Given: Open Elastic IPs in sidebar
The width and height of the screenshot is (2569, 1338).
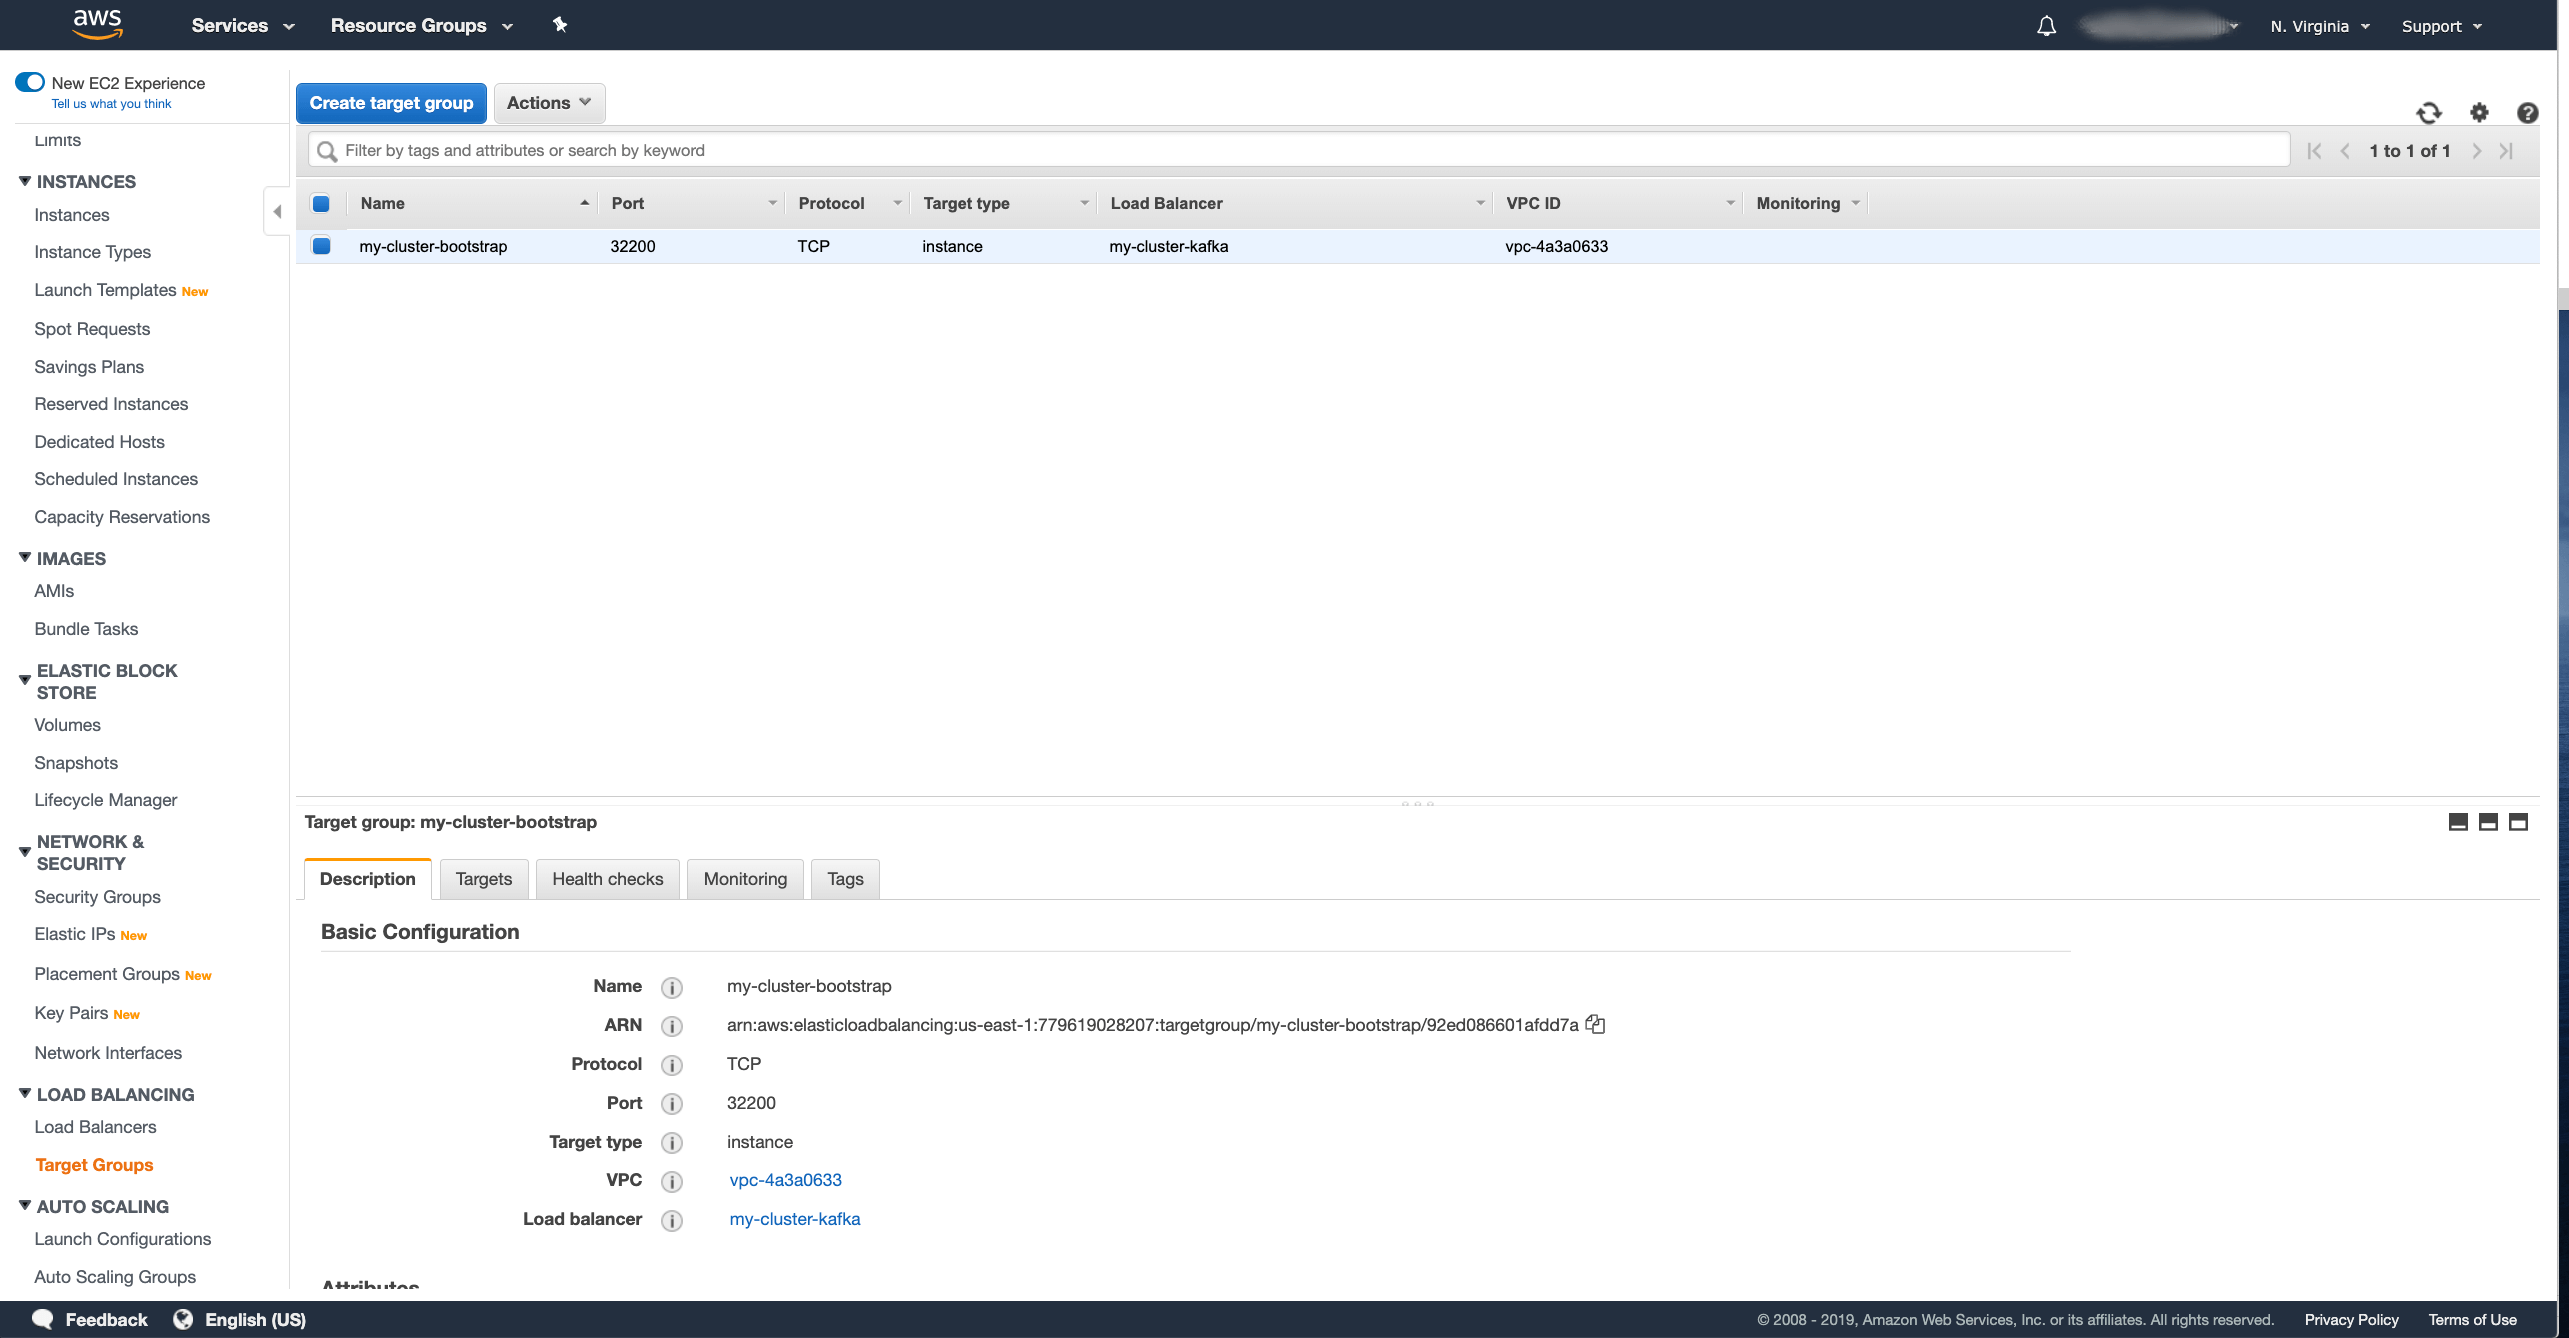Looking at the screenshot, I should click(x=75, y=934).
